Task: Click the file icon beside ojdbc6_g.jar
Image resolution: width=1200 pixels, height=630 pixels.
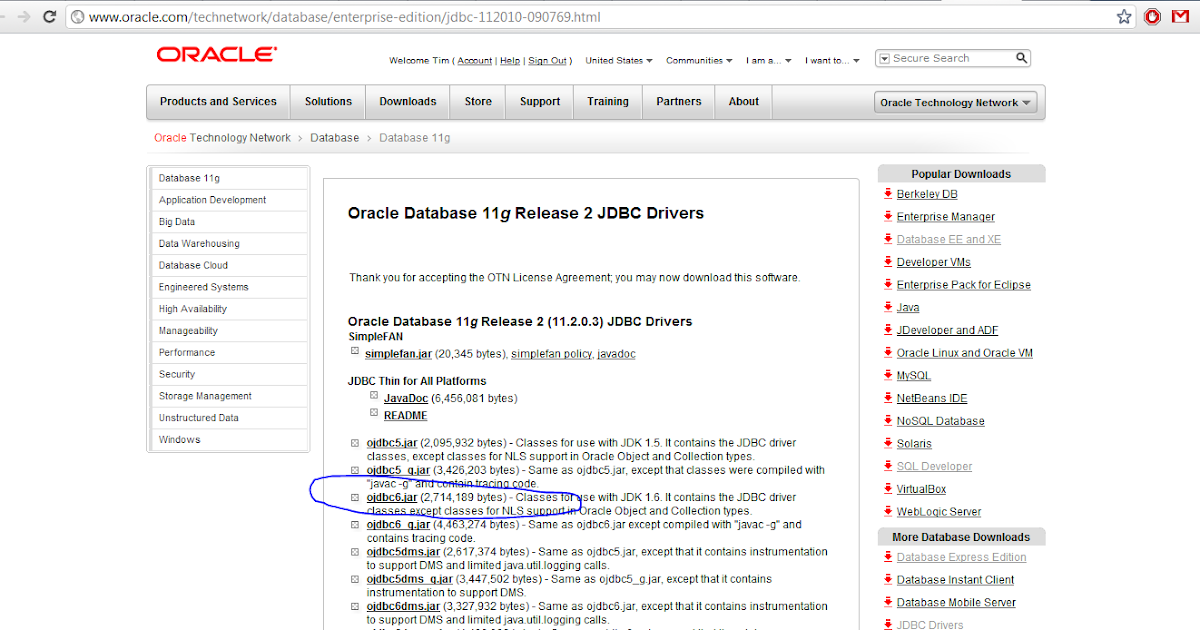Action: pos(355,524)
